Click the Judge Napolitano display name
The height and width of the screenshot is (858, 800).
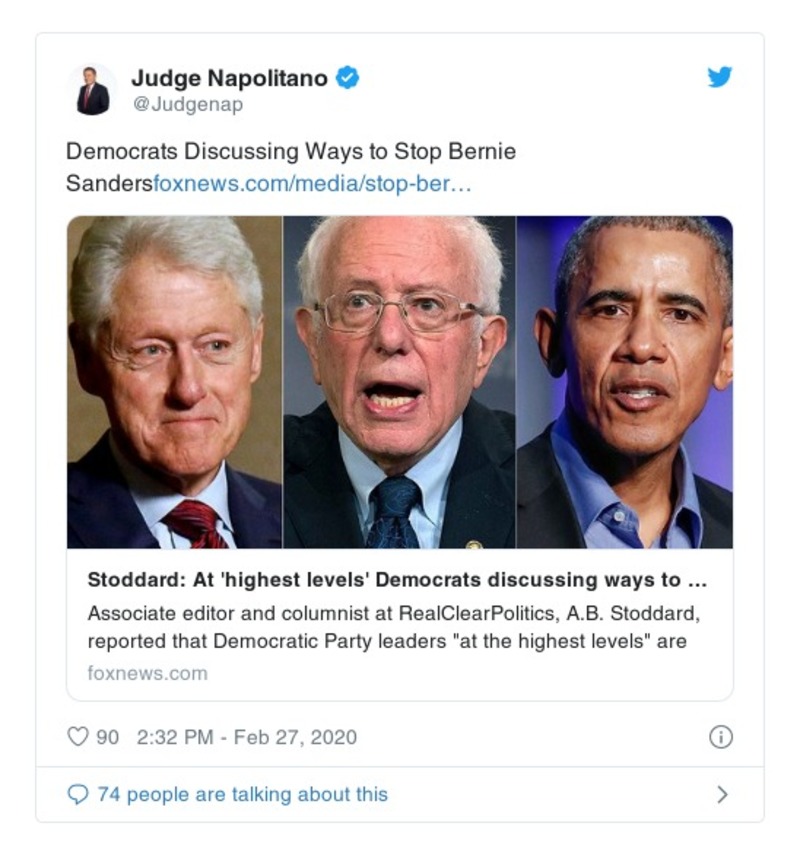coord(229,78)
